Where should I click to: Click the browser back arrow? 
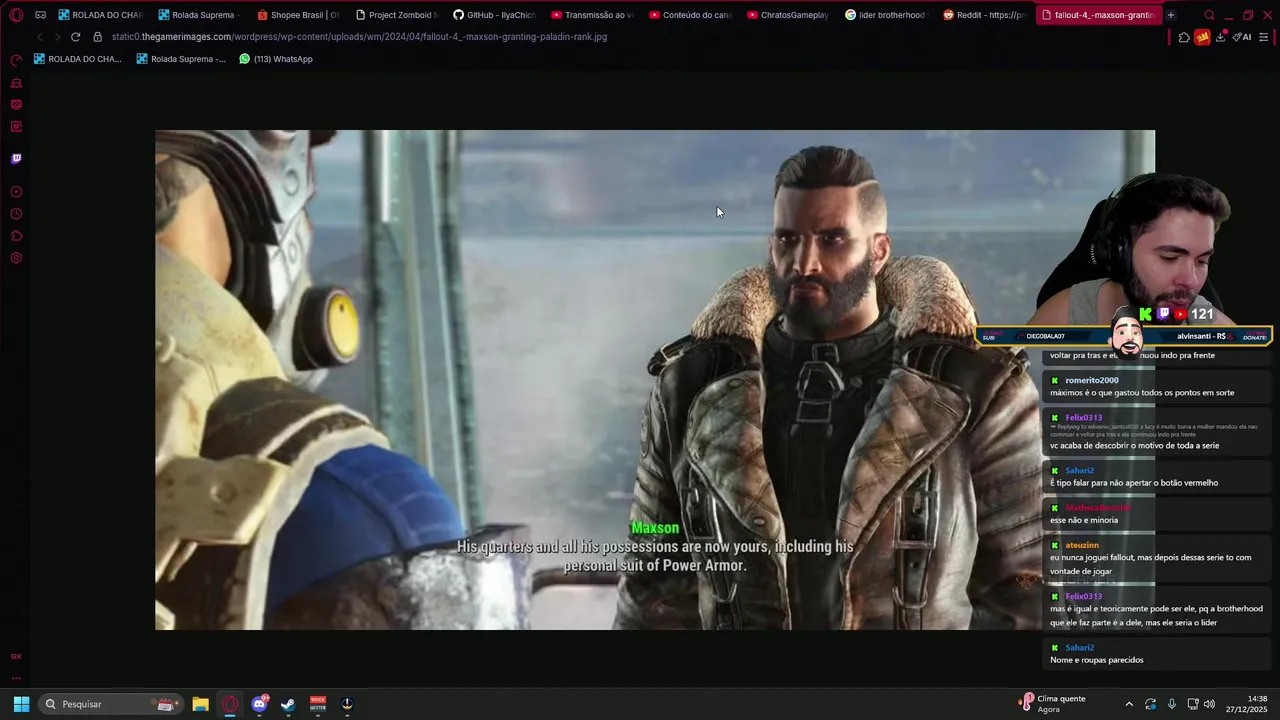(x=40, y=37)
